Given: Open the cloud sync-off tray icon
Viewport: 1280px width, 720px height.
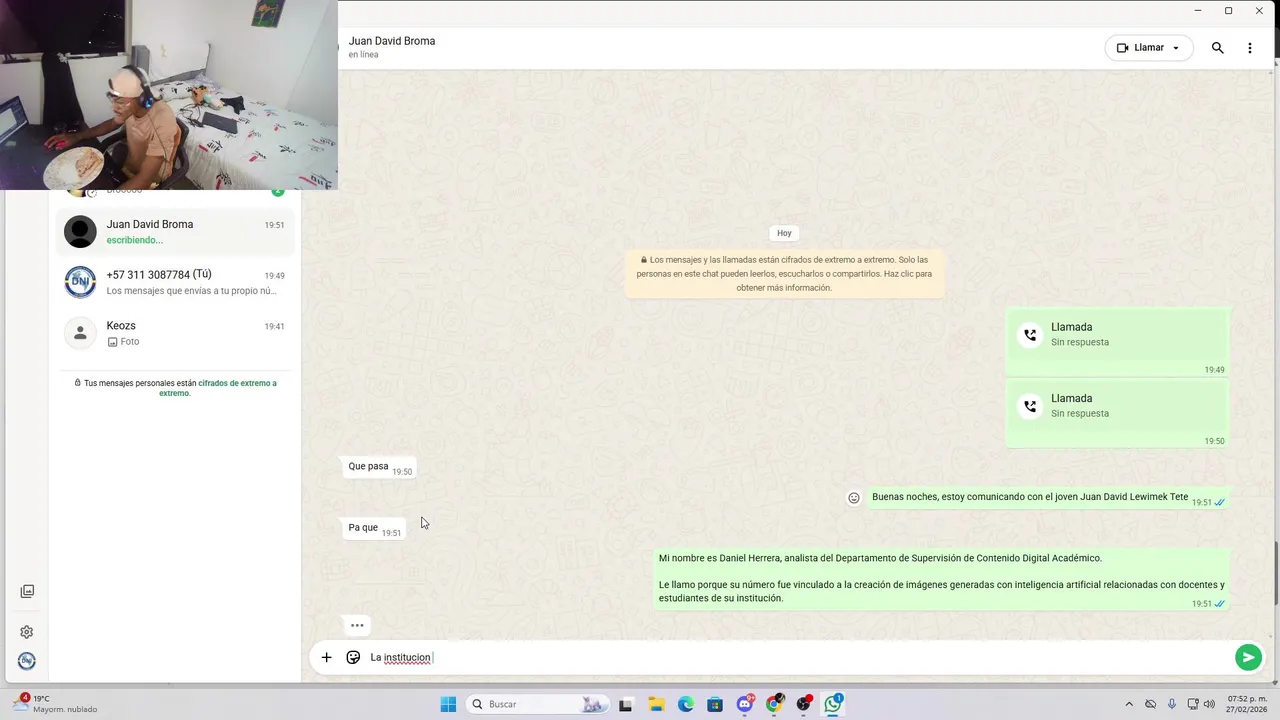Looking at the screenshot, I should pos(1150,704).
